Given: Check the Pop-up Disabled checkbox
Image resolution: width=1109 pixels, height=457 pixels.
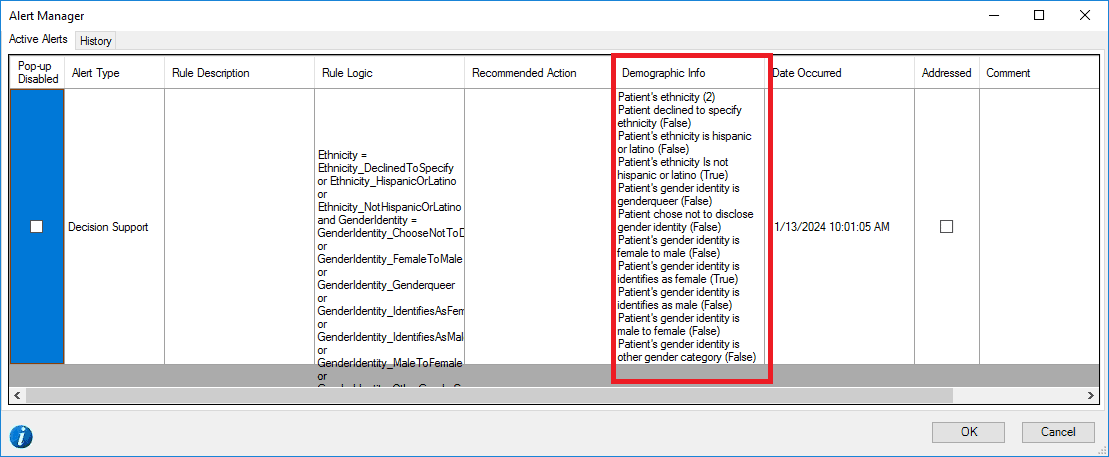Looking at the screenshot, I should [37, 227].
